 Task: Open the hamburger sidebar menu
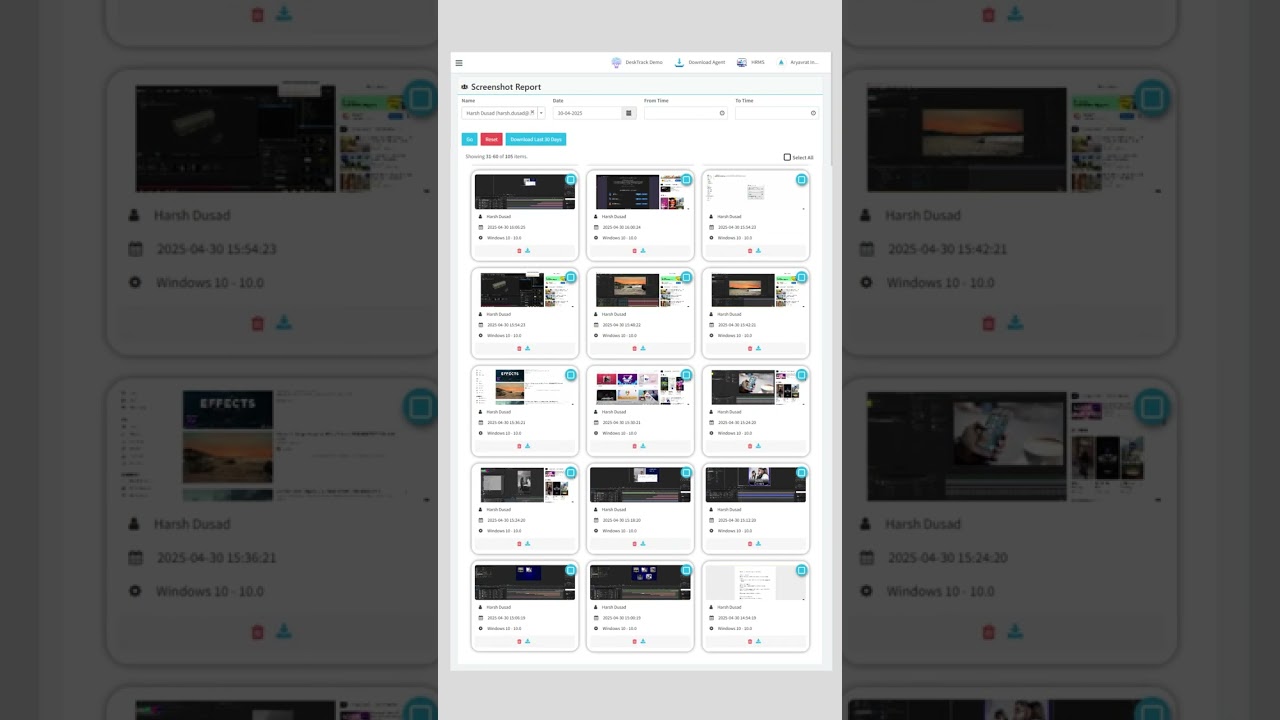click(459, 63)
